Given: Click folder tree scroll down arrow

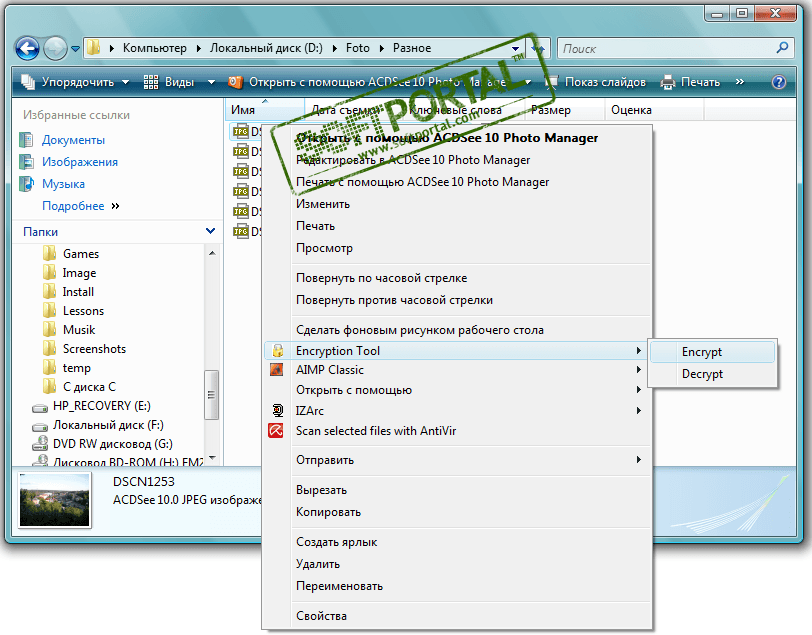Looking at the screenshot, I should pos(212,458).
